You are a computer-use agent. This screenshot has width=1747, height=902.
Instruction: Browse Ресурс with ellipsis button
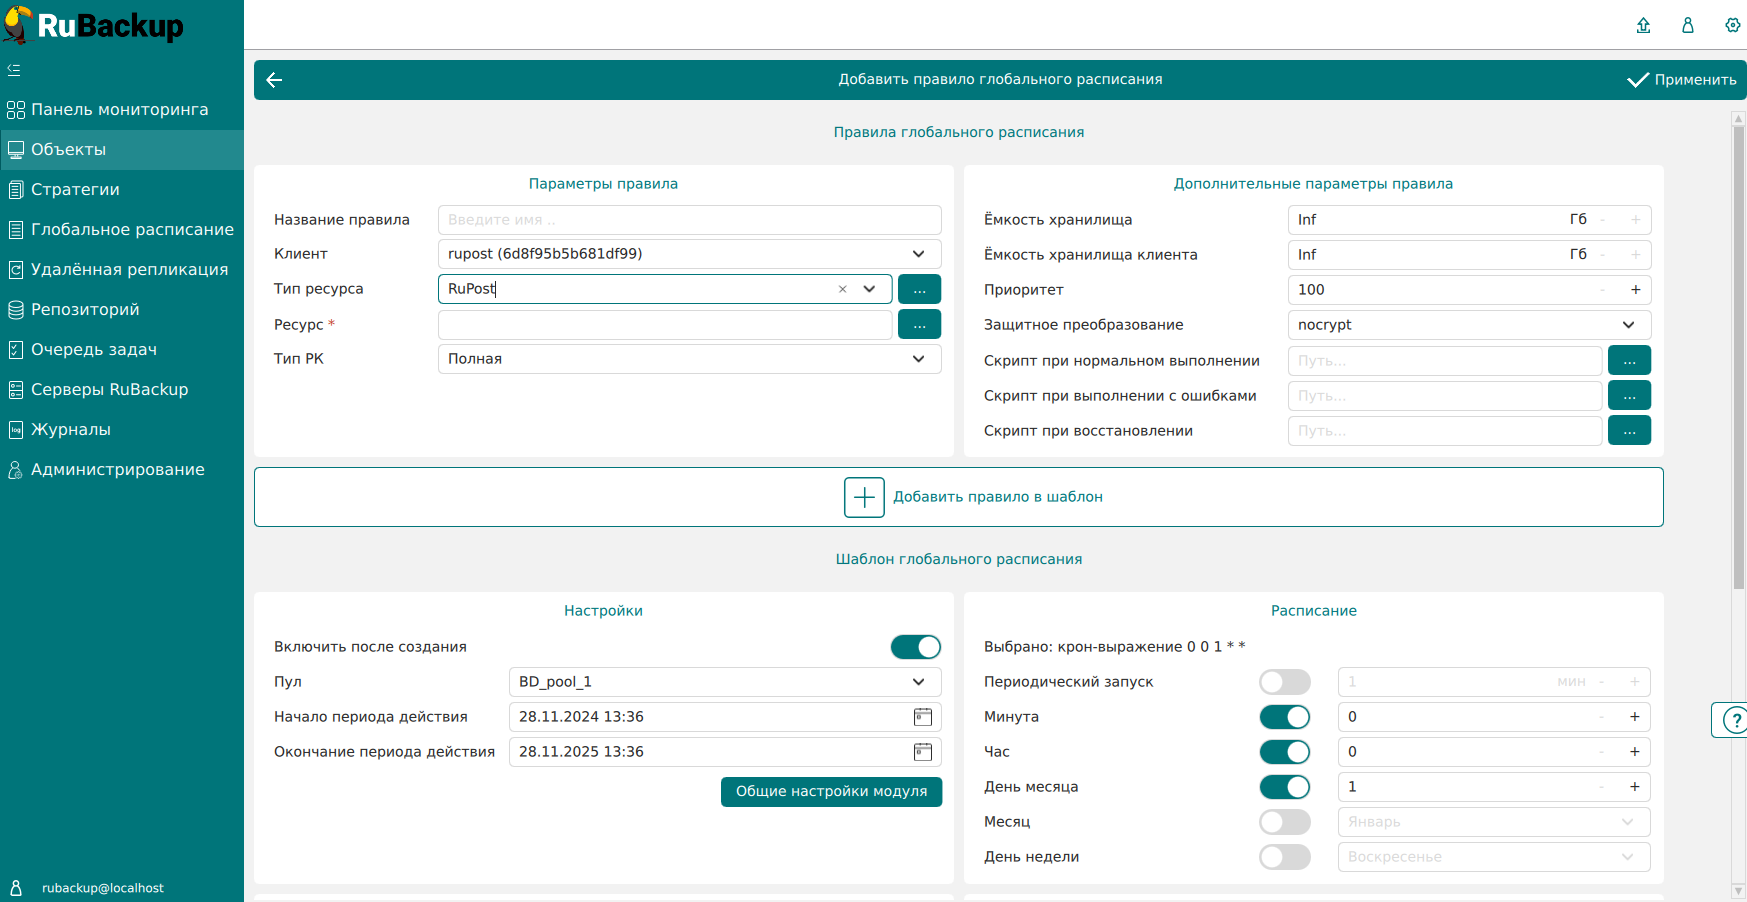point(919,324)
